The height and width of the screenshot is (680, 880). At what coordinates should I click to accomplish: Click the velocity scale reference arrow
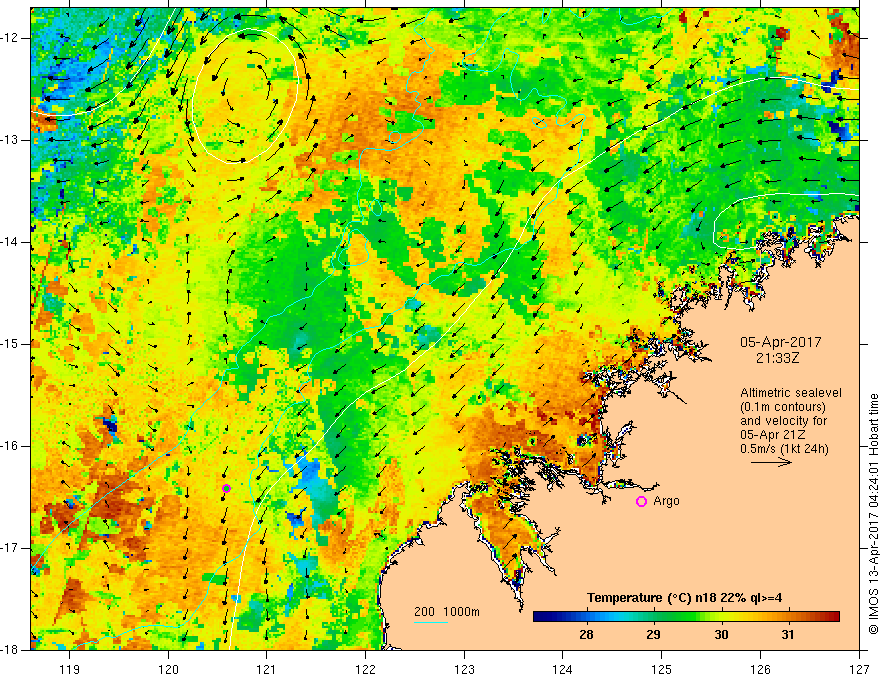coord(771,462)
